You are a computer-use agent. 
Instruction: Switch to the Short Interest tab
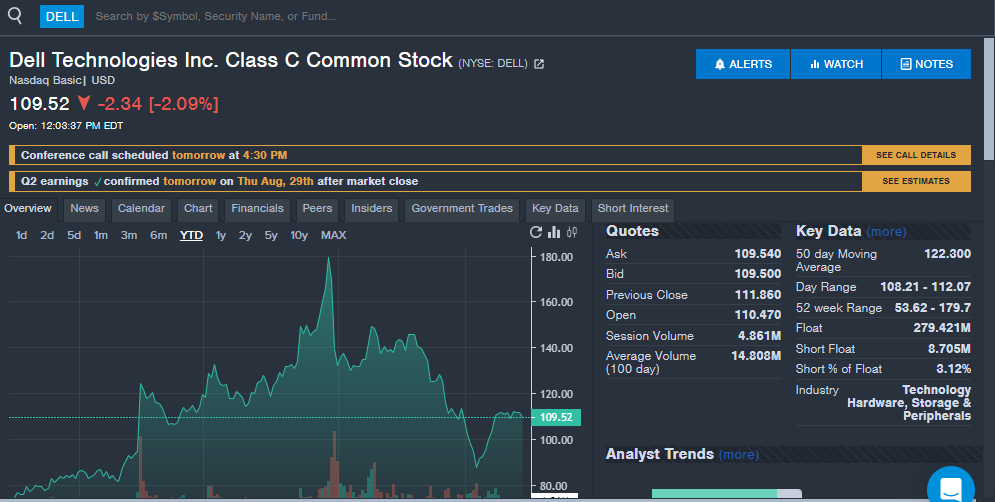point(633,209)
